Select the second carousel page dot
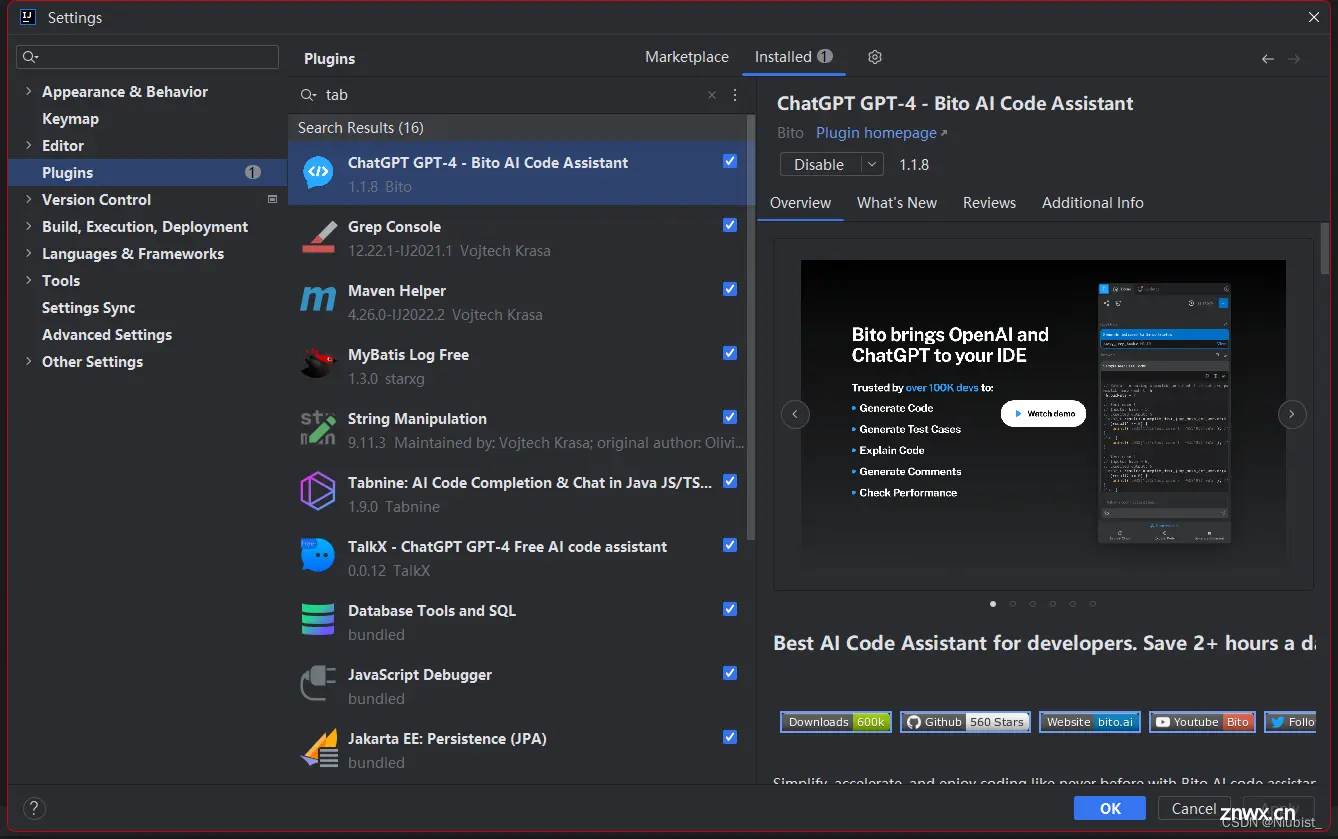 1013,604
